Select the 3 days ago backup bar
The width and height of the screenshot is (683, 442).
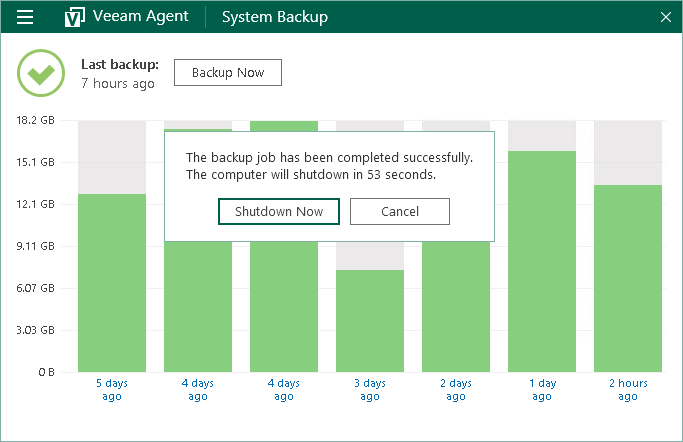point(370,321)
